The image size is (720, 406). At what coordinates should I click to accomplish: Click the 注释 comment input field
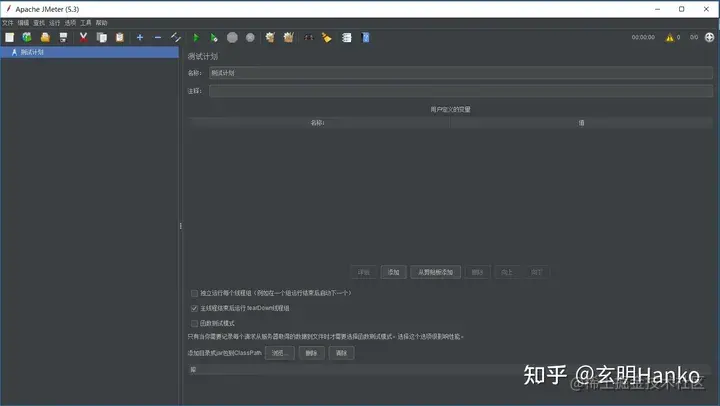tap(461, 91)
